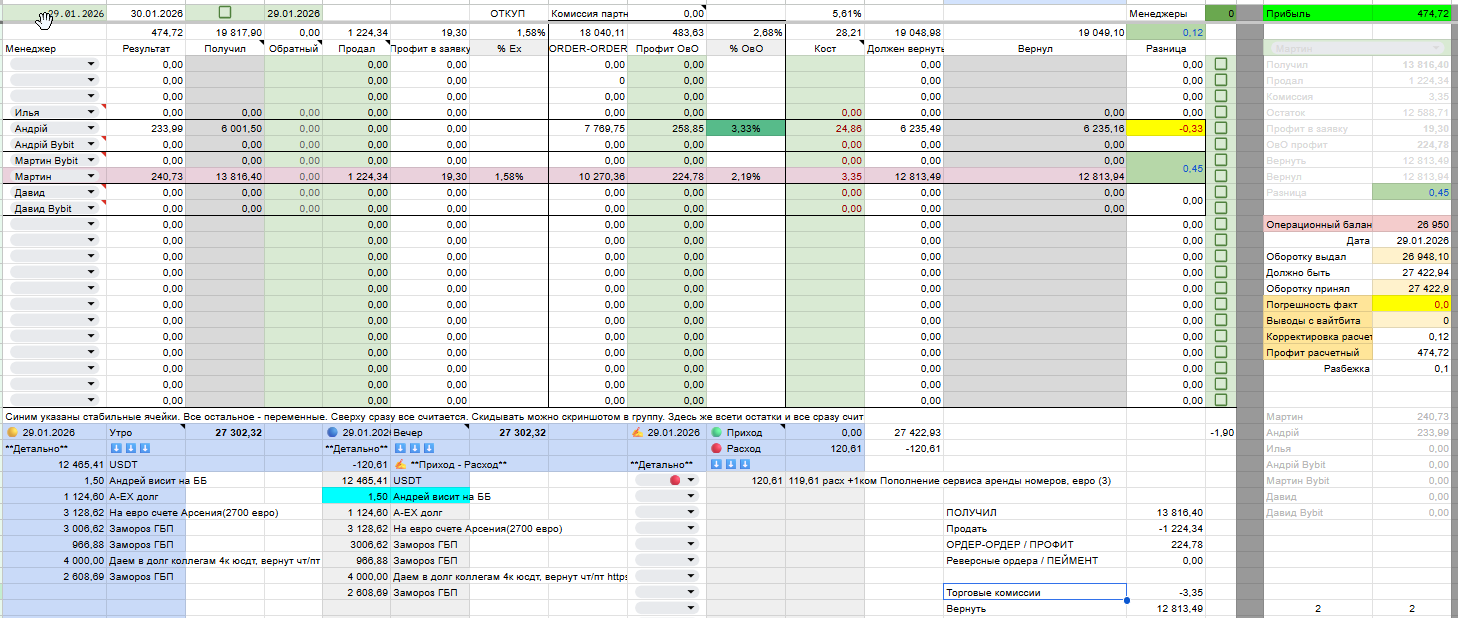Viewport: 1458px width, 618px height.
Task: Select the Получил column header
Action: (225, 48)
